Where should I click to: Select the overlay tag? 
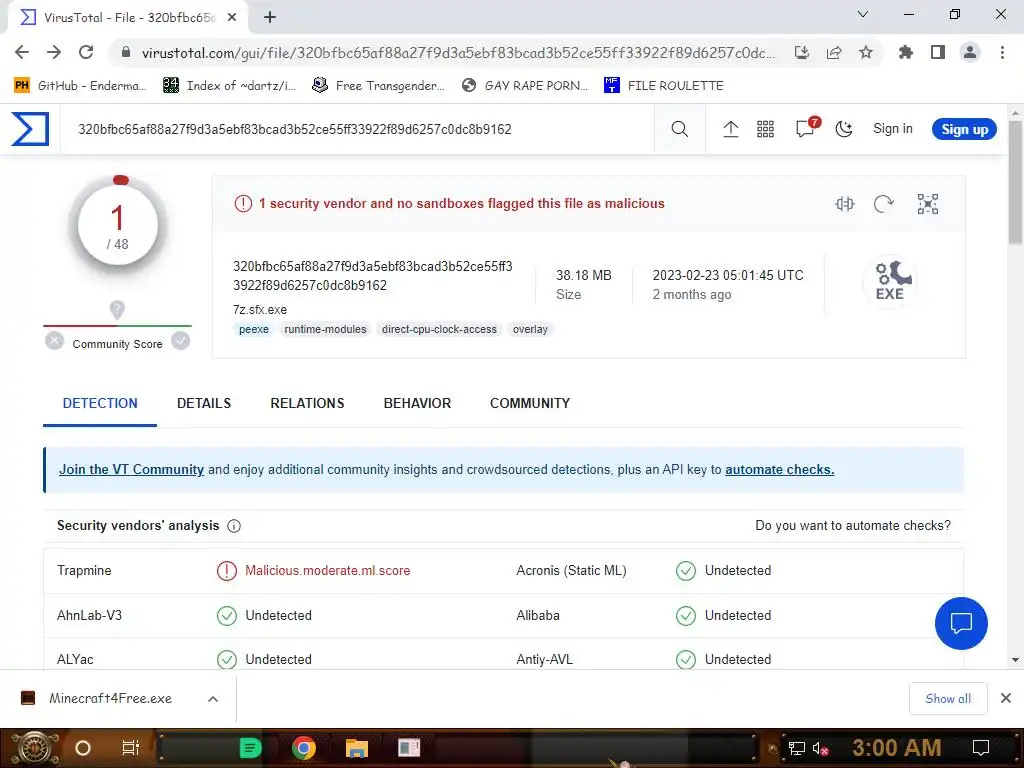[x=530, y=329]
